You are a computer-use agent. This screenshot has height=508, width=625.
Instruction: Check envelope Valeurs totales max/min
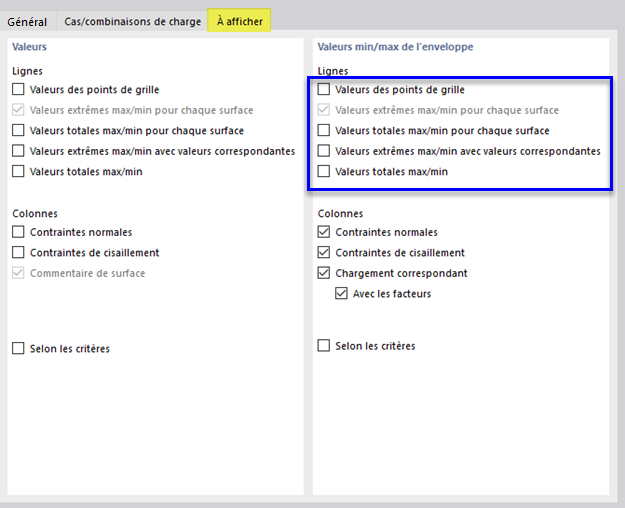324,171
